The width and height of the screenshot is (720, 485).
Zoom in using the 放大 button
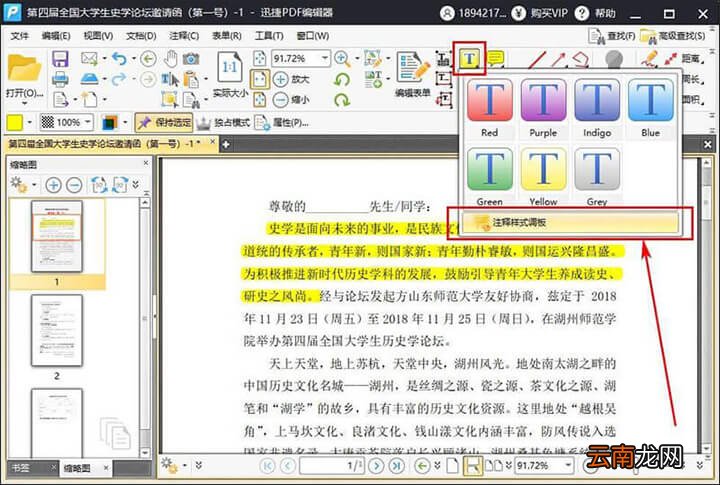click(x=291, y=79)
